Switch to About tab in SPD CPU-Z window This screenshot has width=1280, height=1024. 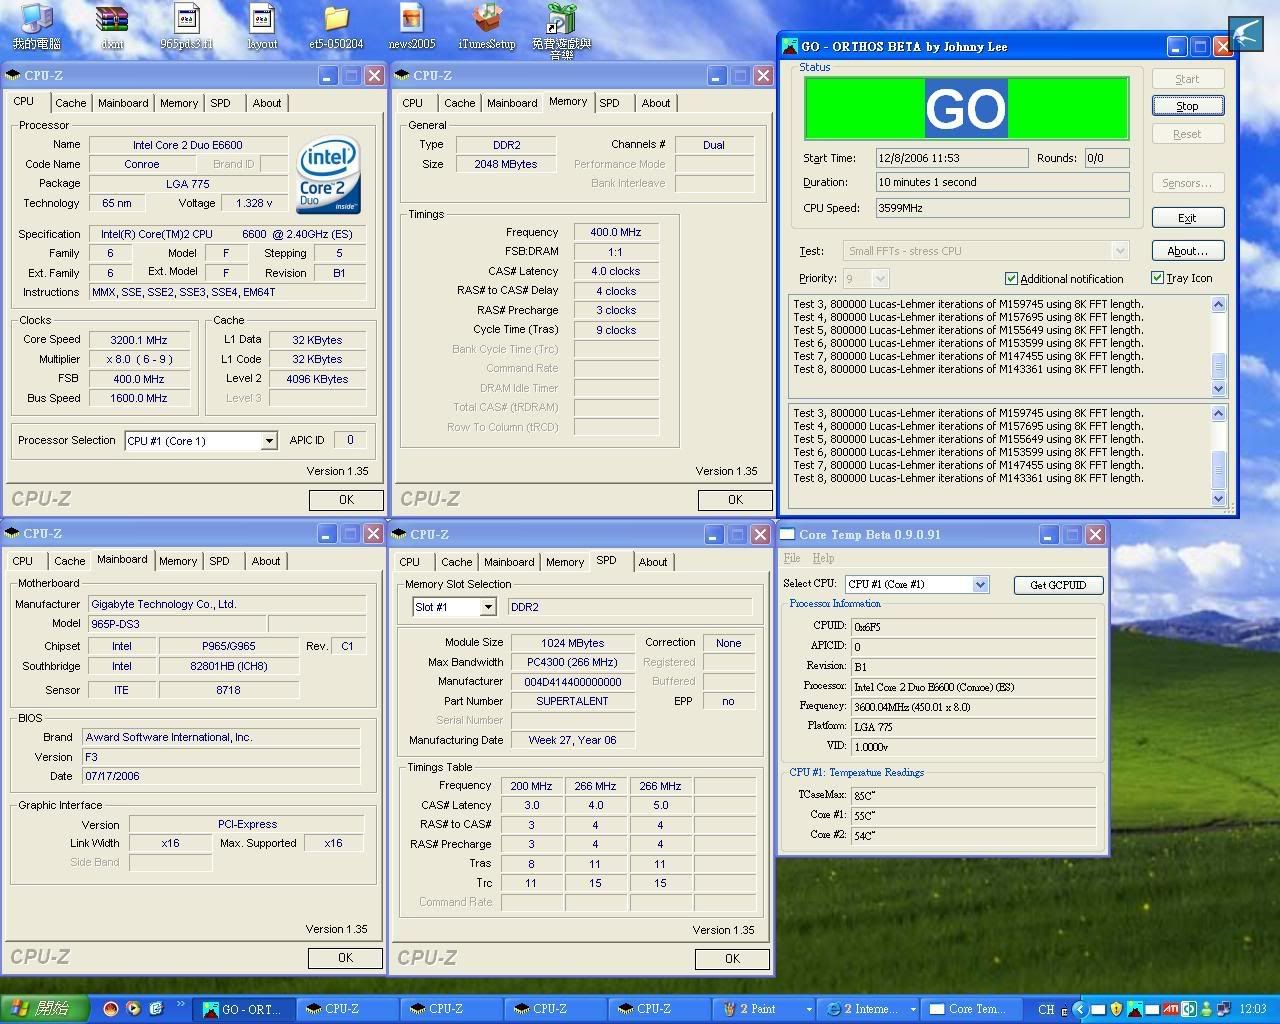(653, 562)
